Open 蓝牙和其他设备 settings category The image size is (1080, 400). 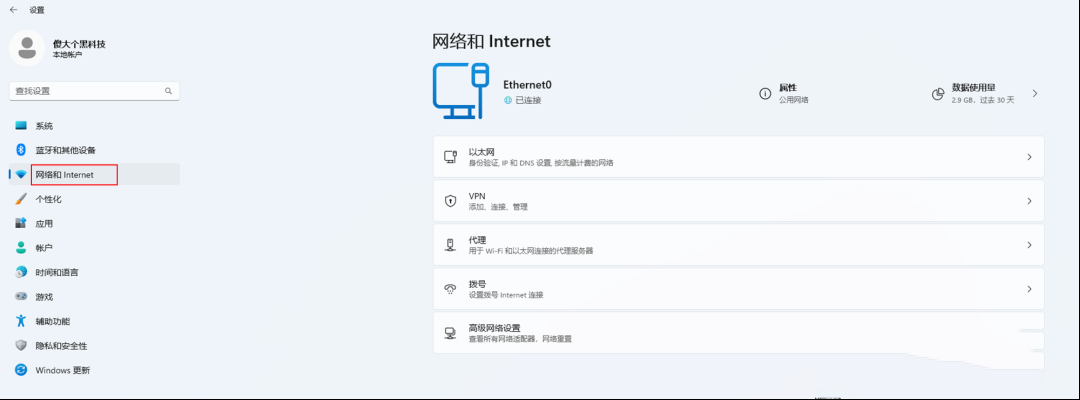(x=94, y=150)
